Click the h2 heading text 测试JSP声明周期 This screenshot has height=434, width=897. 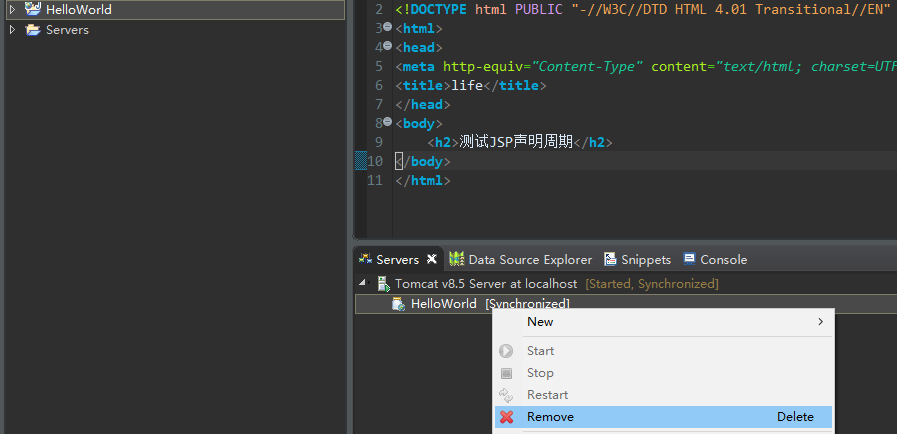click(x=516, y=142)
